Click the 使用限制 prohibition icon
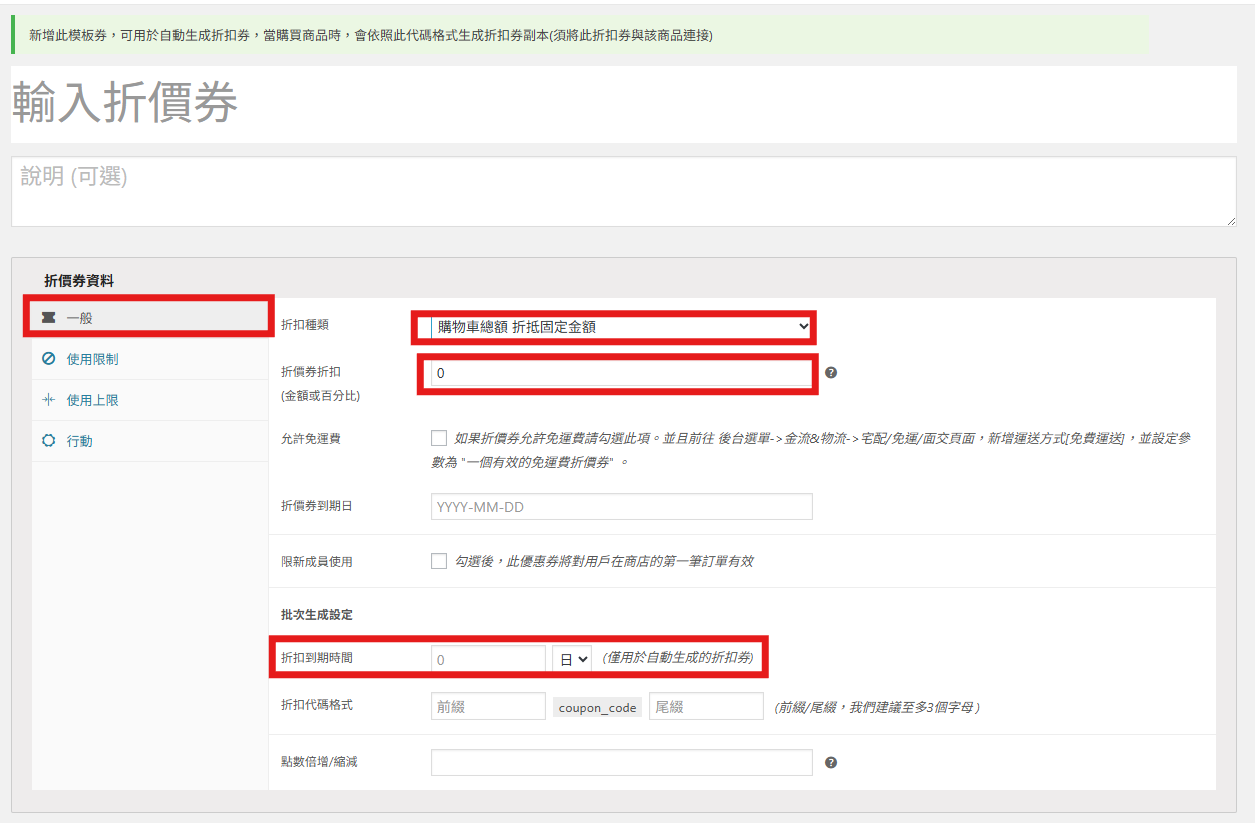The width and height of the screenshot is (1255, 823). 48,359
